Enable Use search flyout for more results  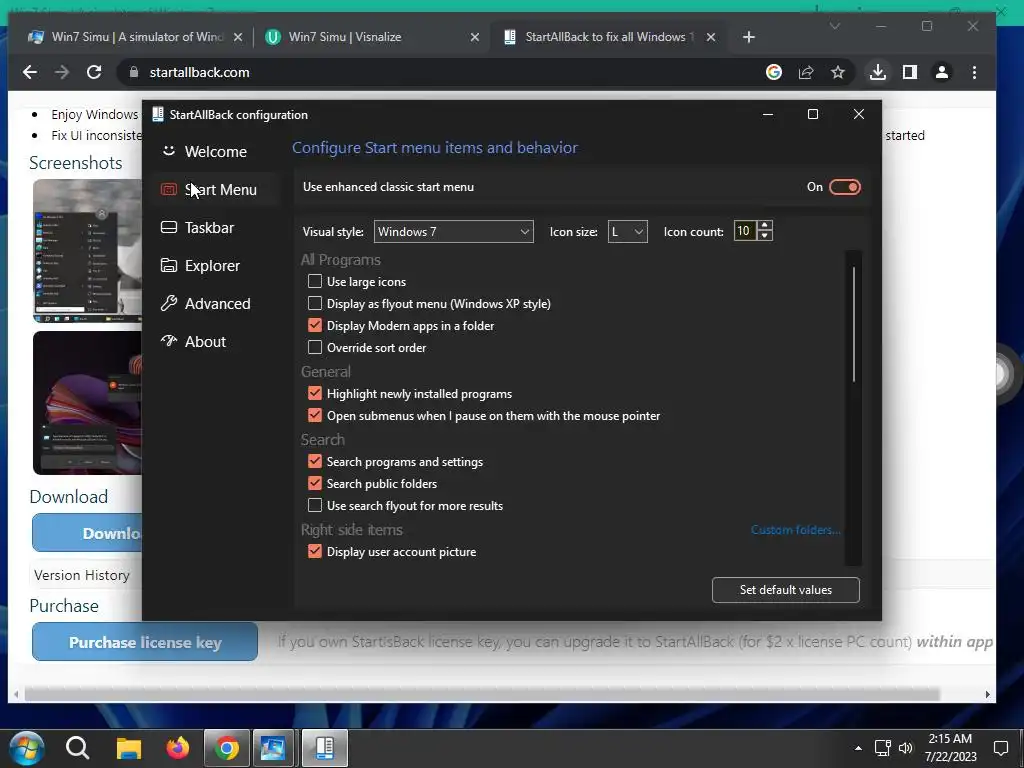click(x=315, y=505)
